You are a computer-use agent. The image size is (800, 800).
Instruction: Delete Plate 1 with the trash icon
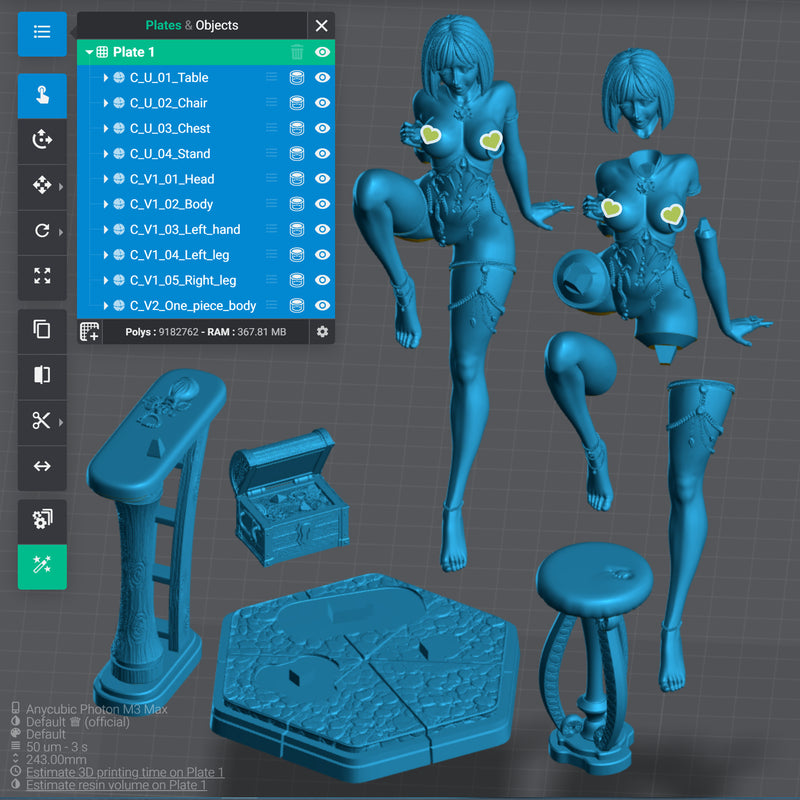[297, 52]
